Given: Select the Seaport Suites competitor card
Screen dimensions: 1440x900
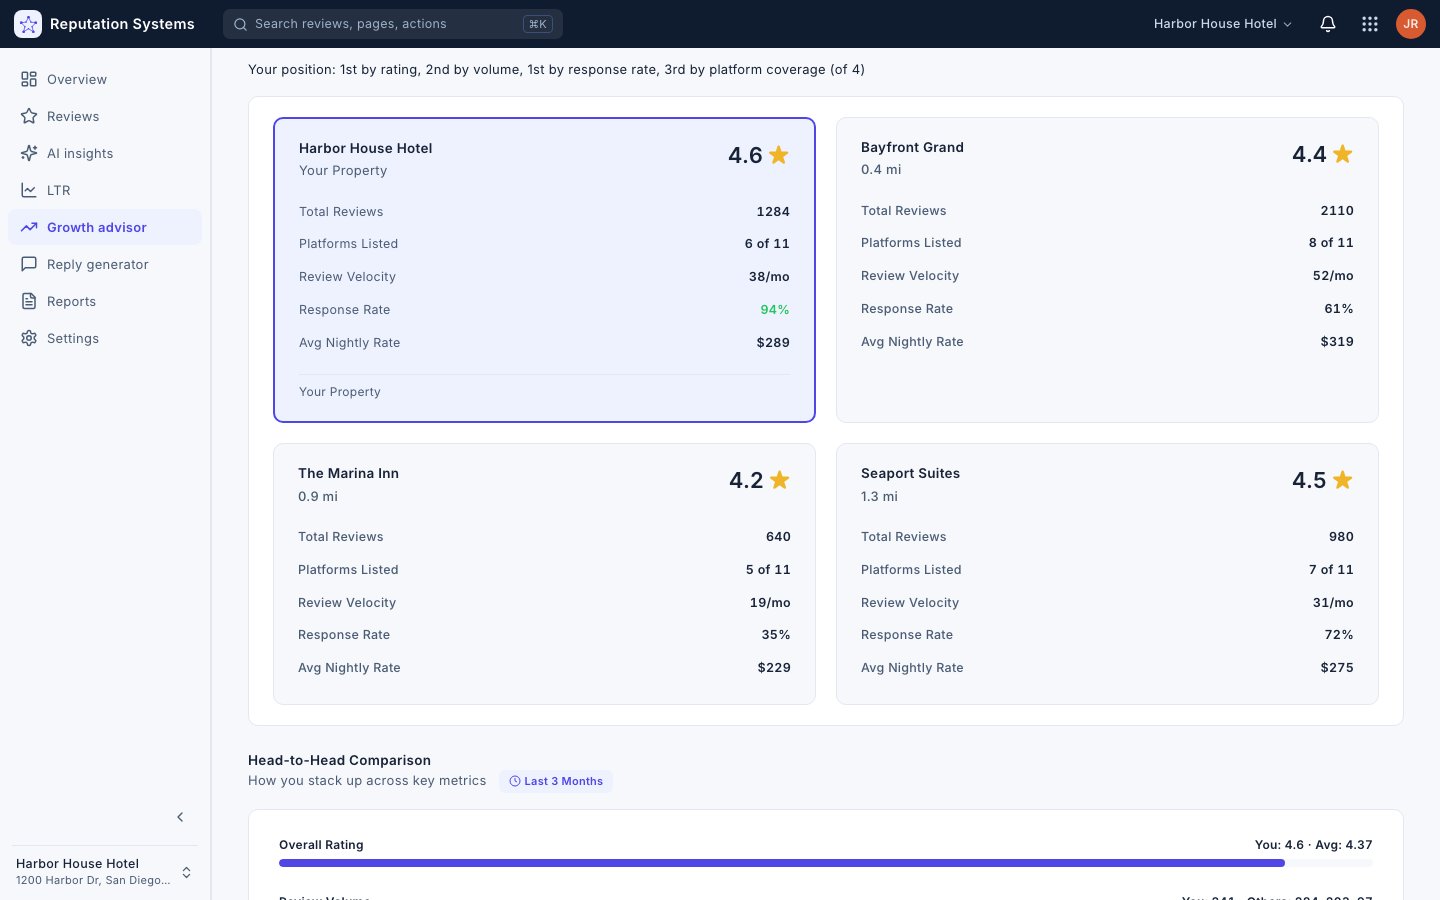Looking at the screenshot, I should pos(1107,574).
